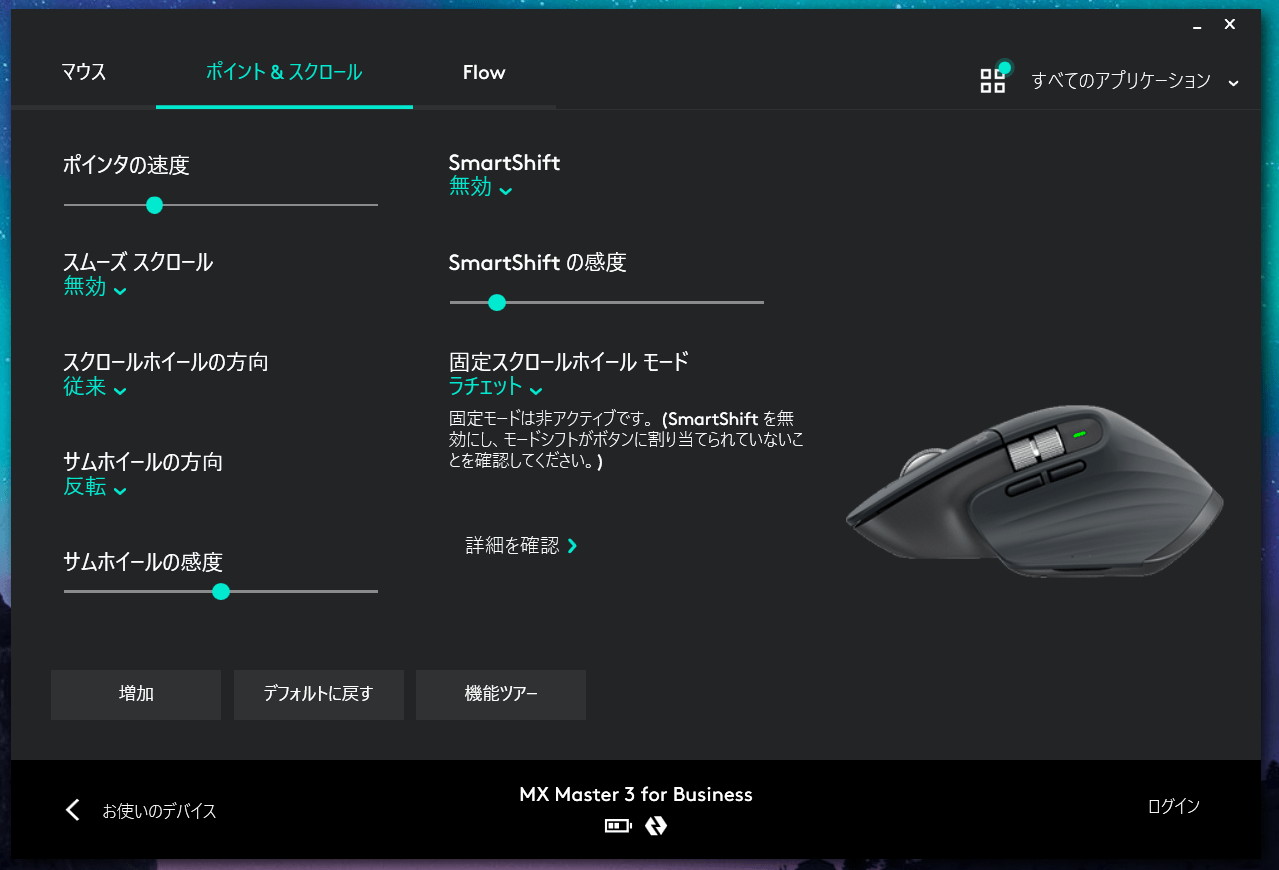Click the 固定モードは非アクティブです notice text
The image size is (1279, 870).
pyautogui.click(x=626, y=440)
